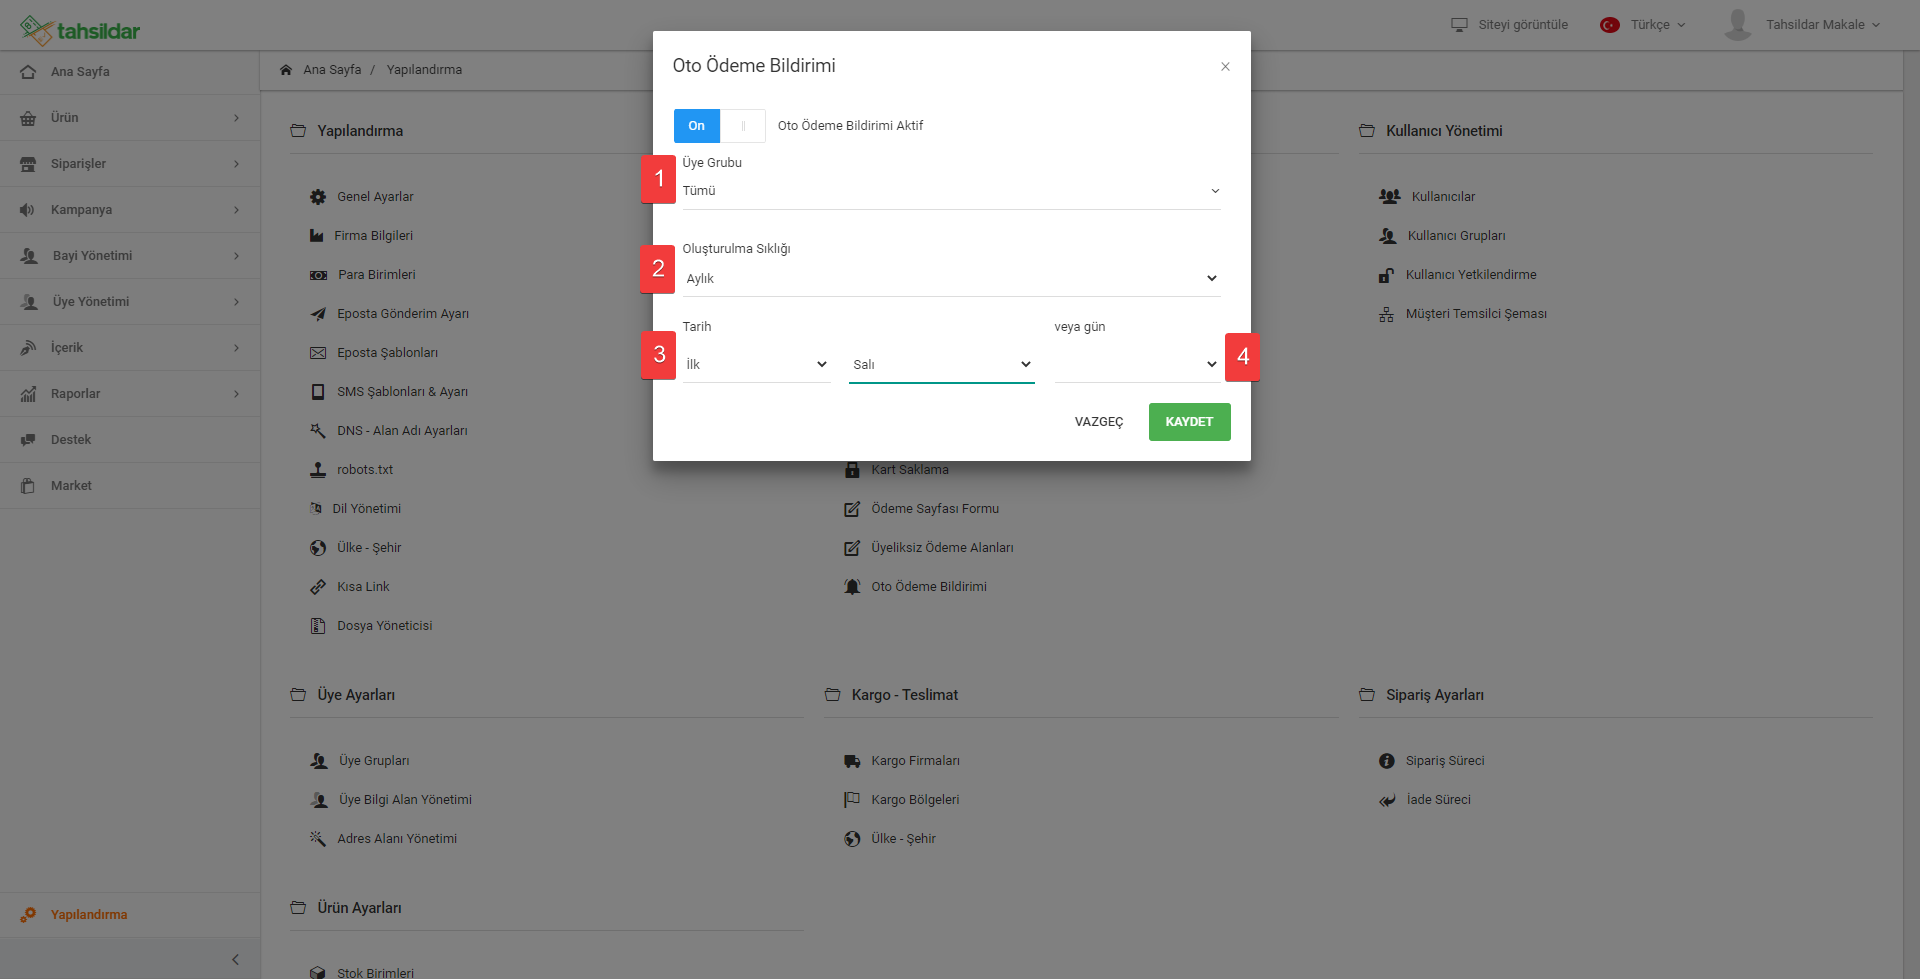Click robots.txt icon
The height and width of the screenshot is (979, 1920).
pos(318,470)
